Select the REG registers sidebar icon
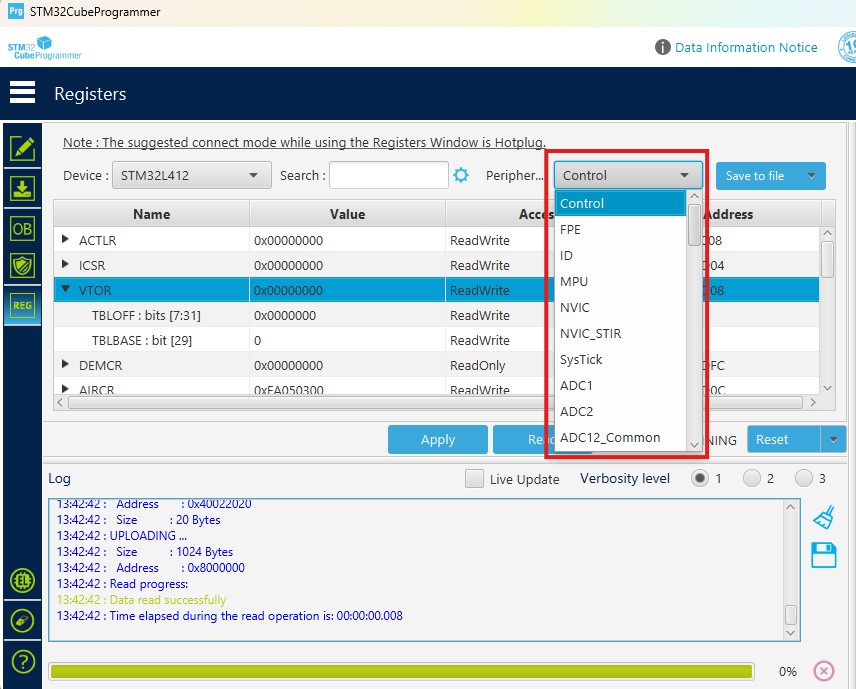Image resolution: width=856 pixels, height=689 pixels. coord(22,306)
